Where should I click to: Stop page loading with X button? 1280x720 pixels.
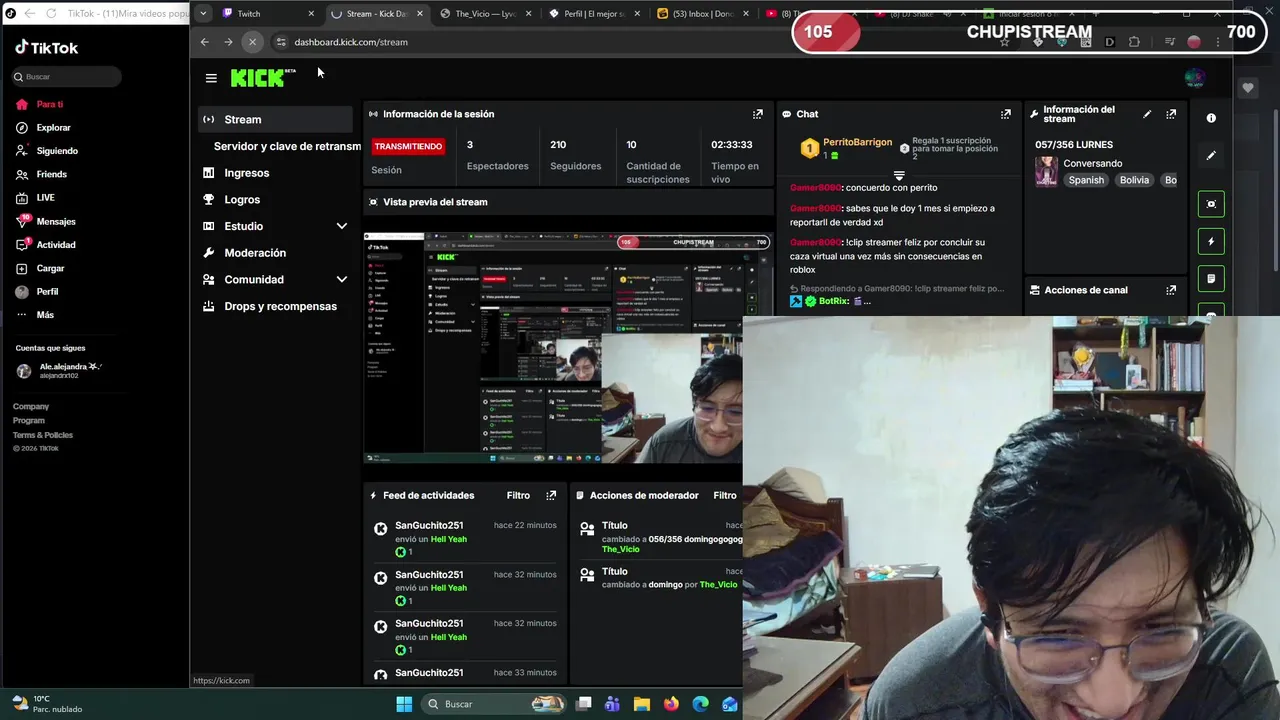[252, 42]
